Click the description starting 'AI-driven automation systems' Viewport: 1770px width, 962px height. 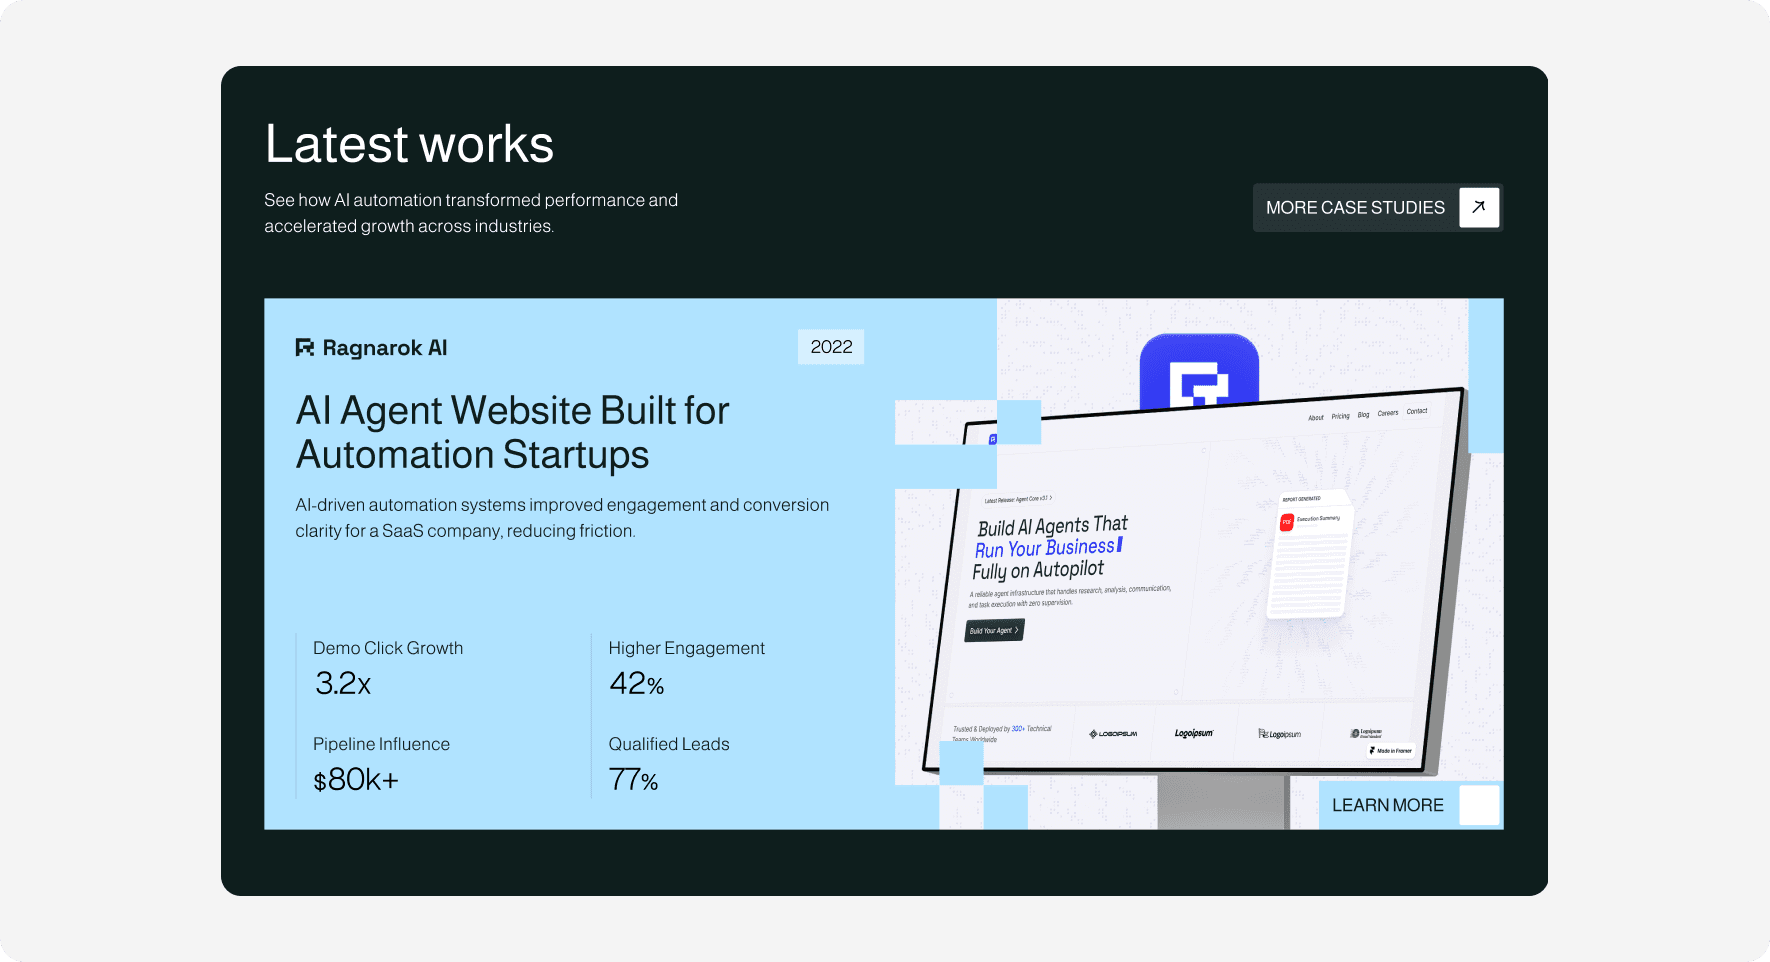[x=562, y=518]
